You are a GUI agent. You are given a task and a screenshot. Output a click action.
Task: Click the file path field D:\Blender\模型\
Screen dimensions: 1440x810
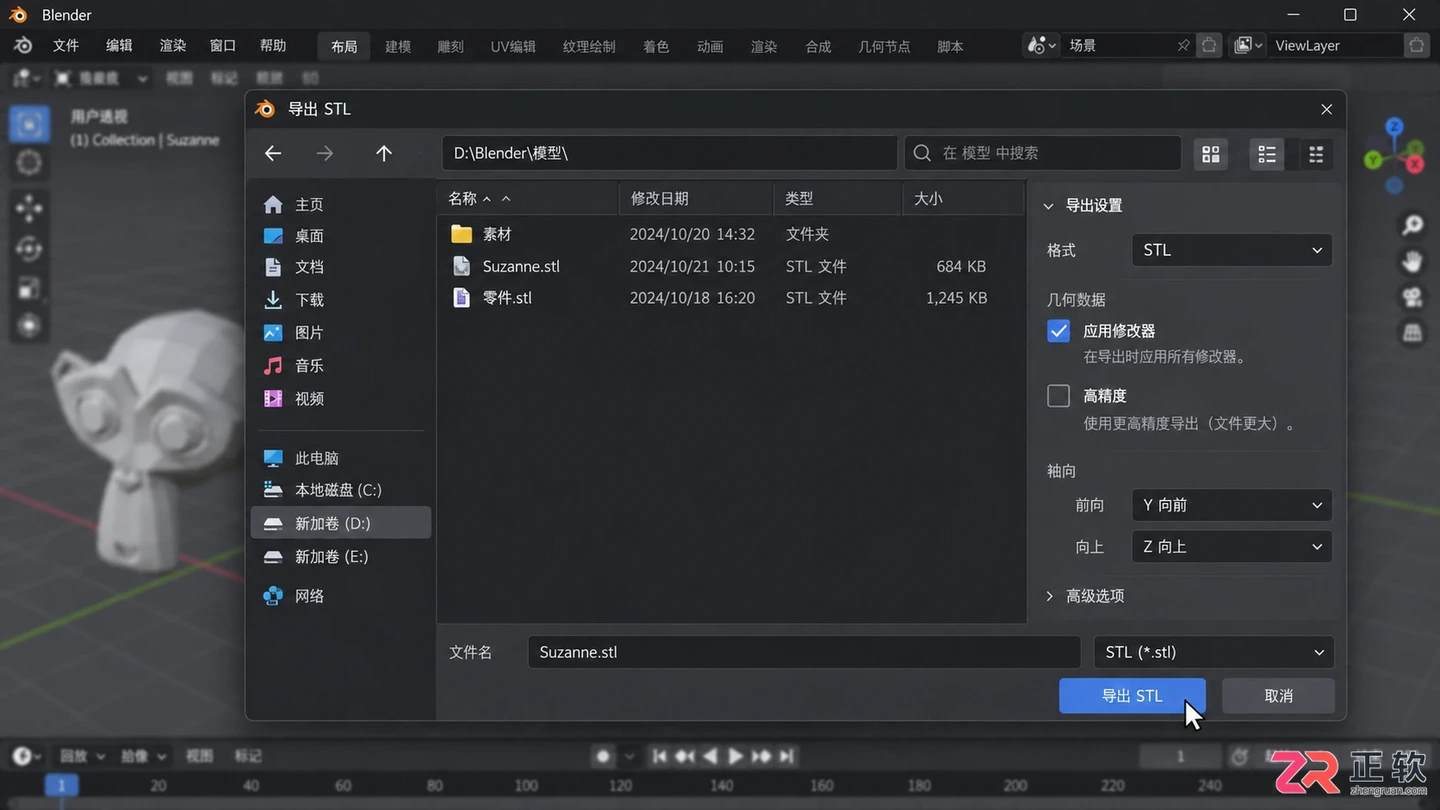pos(670,153)
